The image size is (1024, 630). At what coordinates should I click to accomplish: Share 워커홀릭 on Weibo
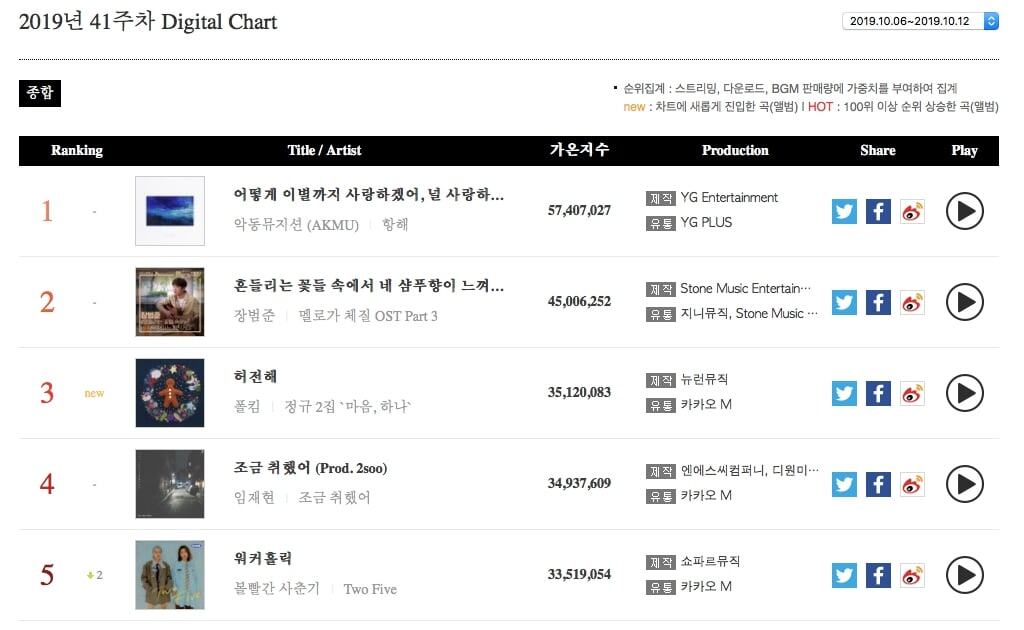(912, 575)
